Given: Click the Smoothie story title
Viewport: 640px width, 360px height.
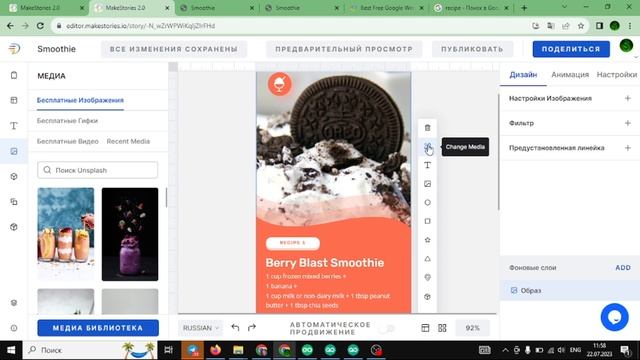Looking at the screenshot, I should (x=56, y=49).
